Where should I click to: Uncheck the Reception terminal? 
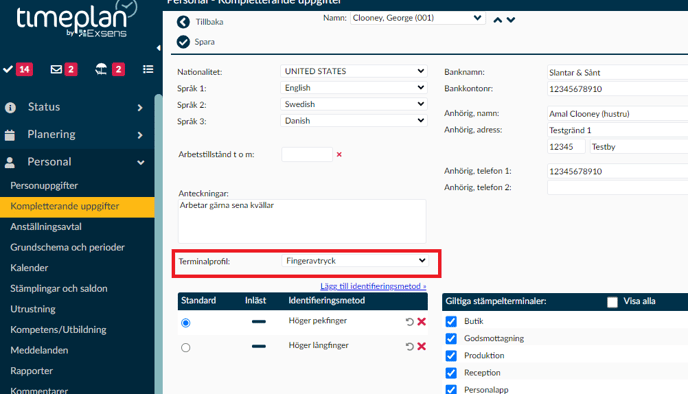coord(451,373)
